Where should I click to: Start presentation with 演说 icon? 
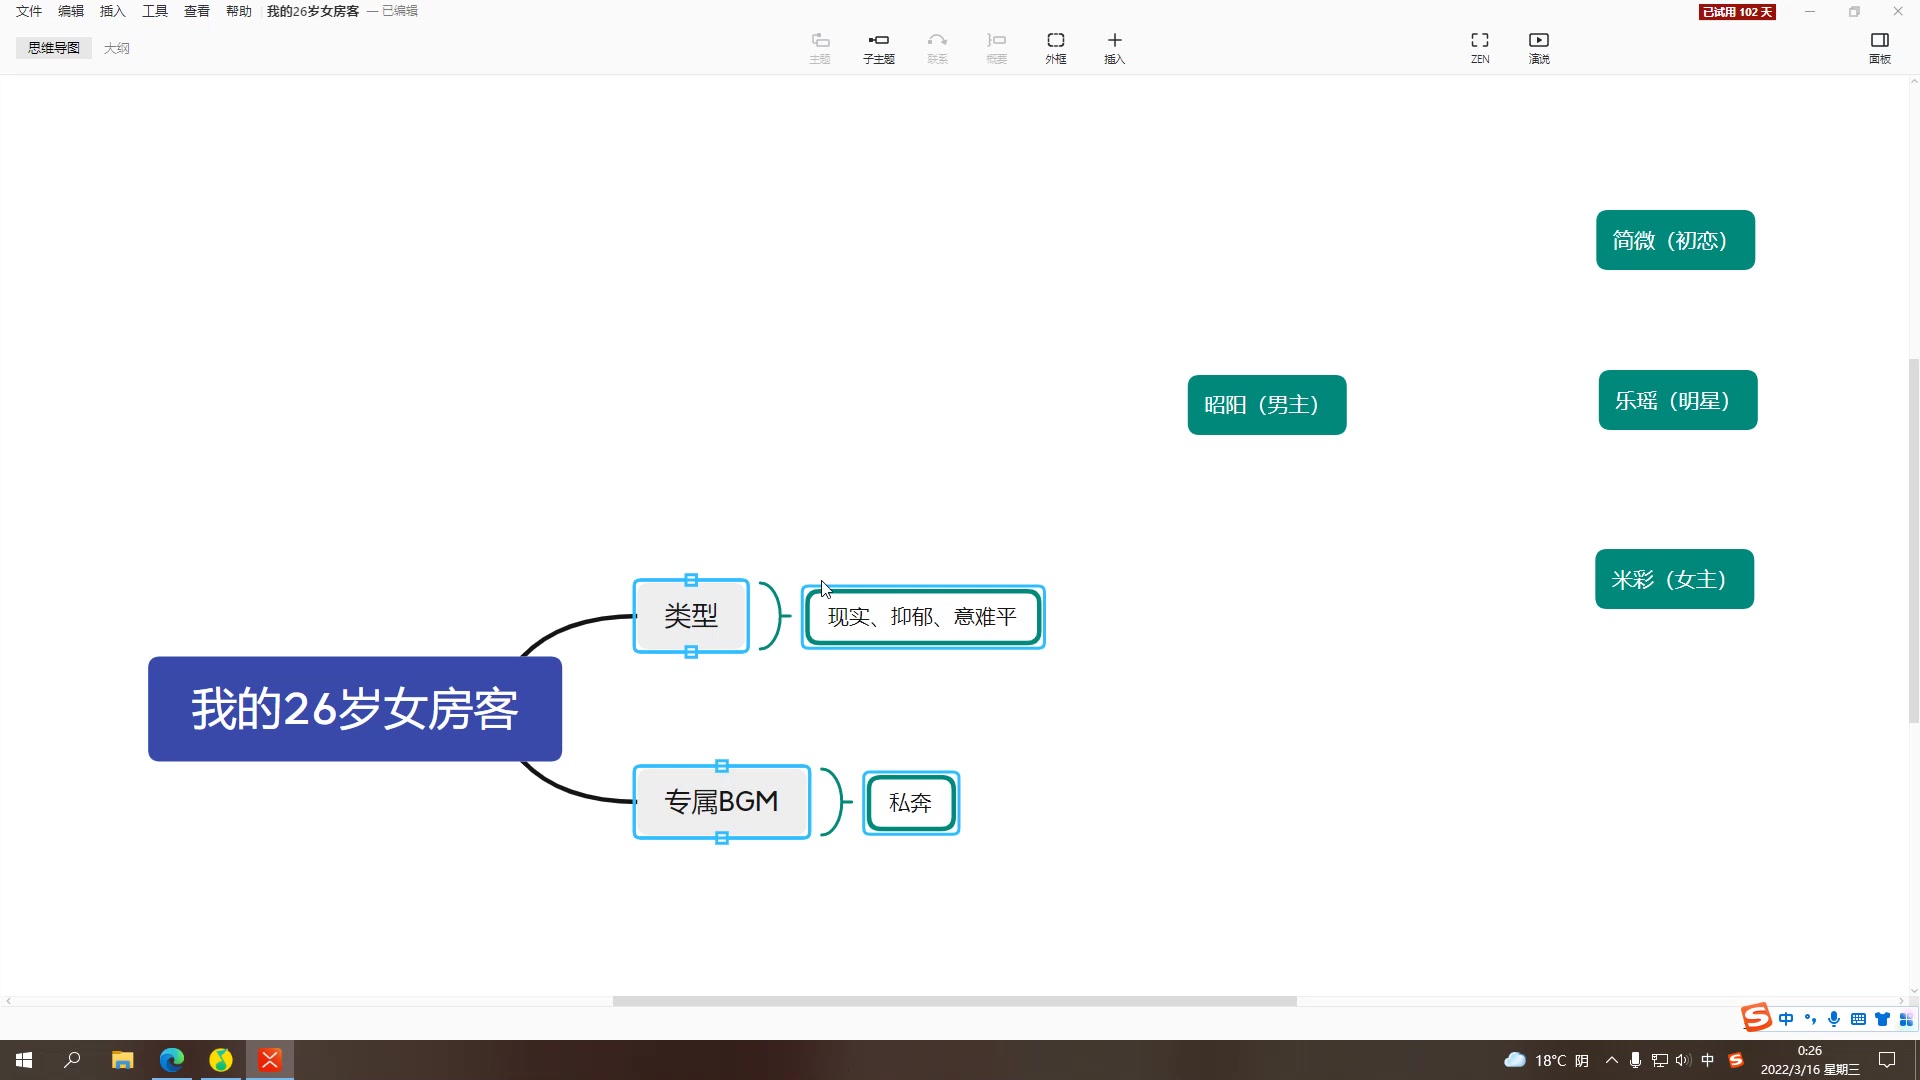[x=1539, y=47]
